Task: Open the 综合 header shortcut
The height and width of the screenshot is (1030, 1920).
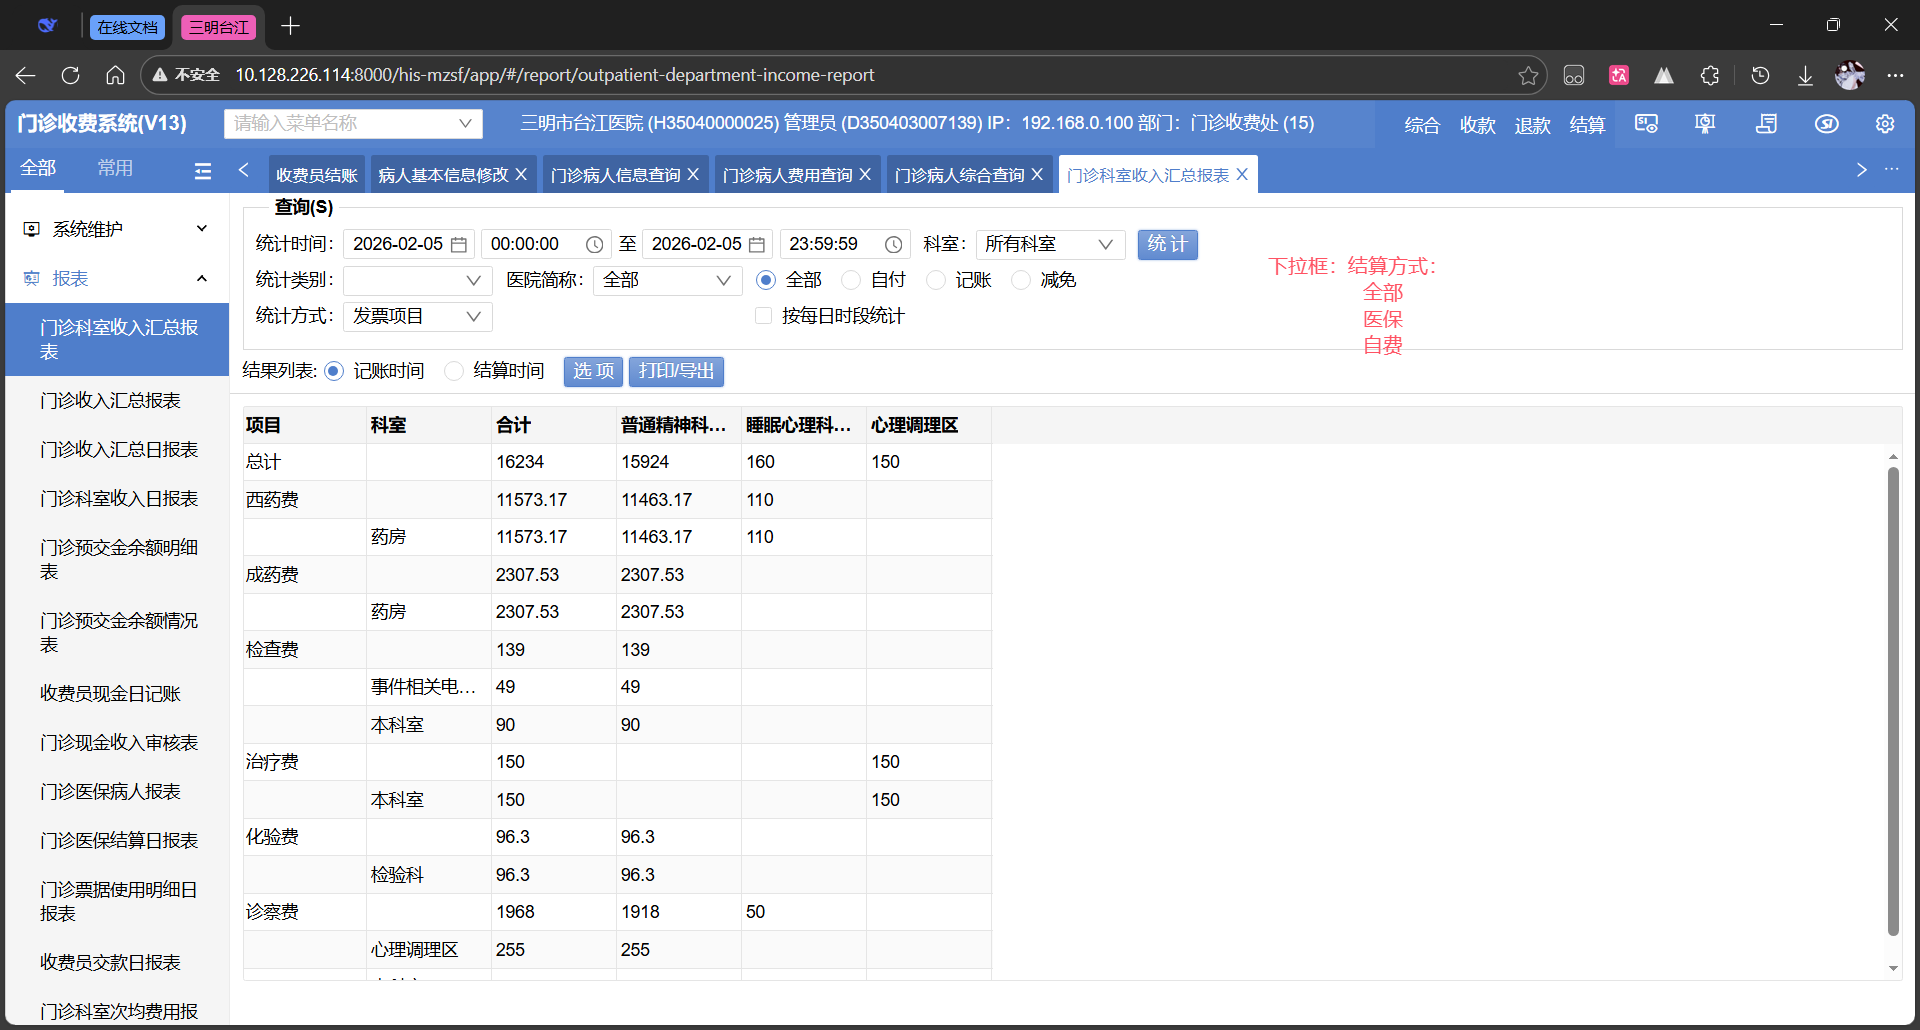Action: (x=1422, y=124)
